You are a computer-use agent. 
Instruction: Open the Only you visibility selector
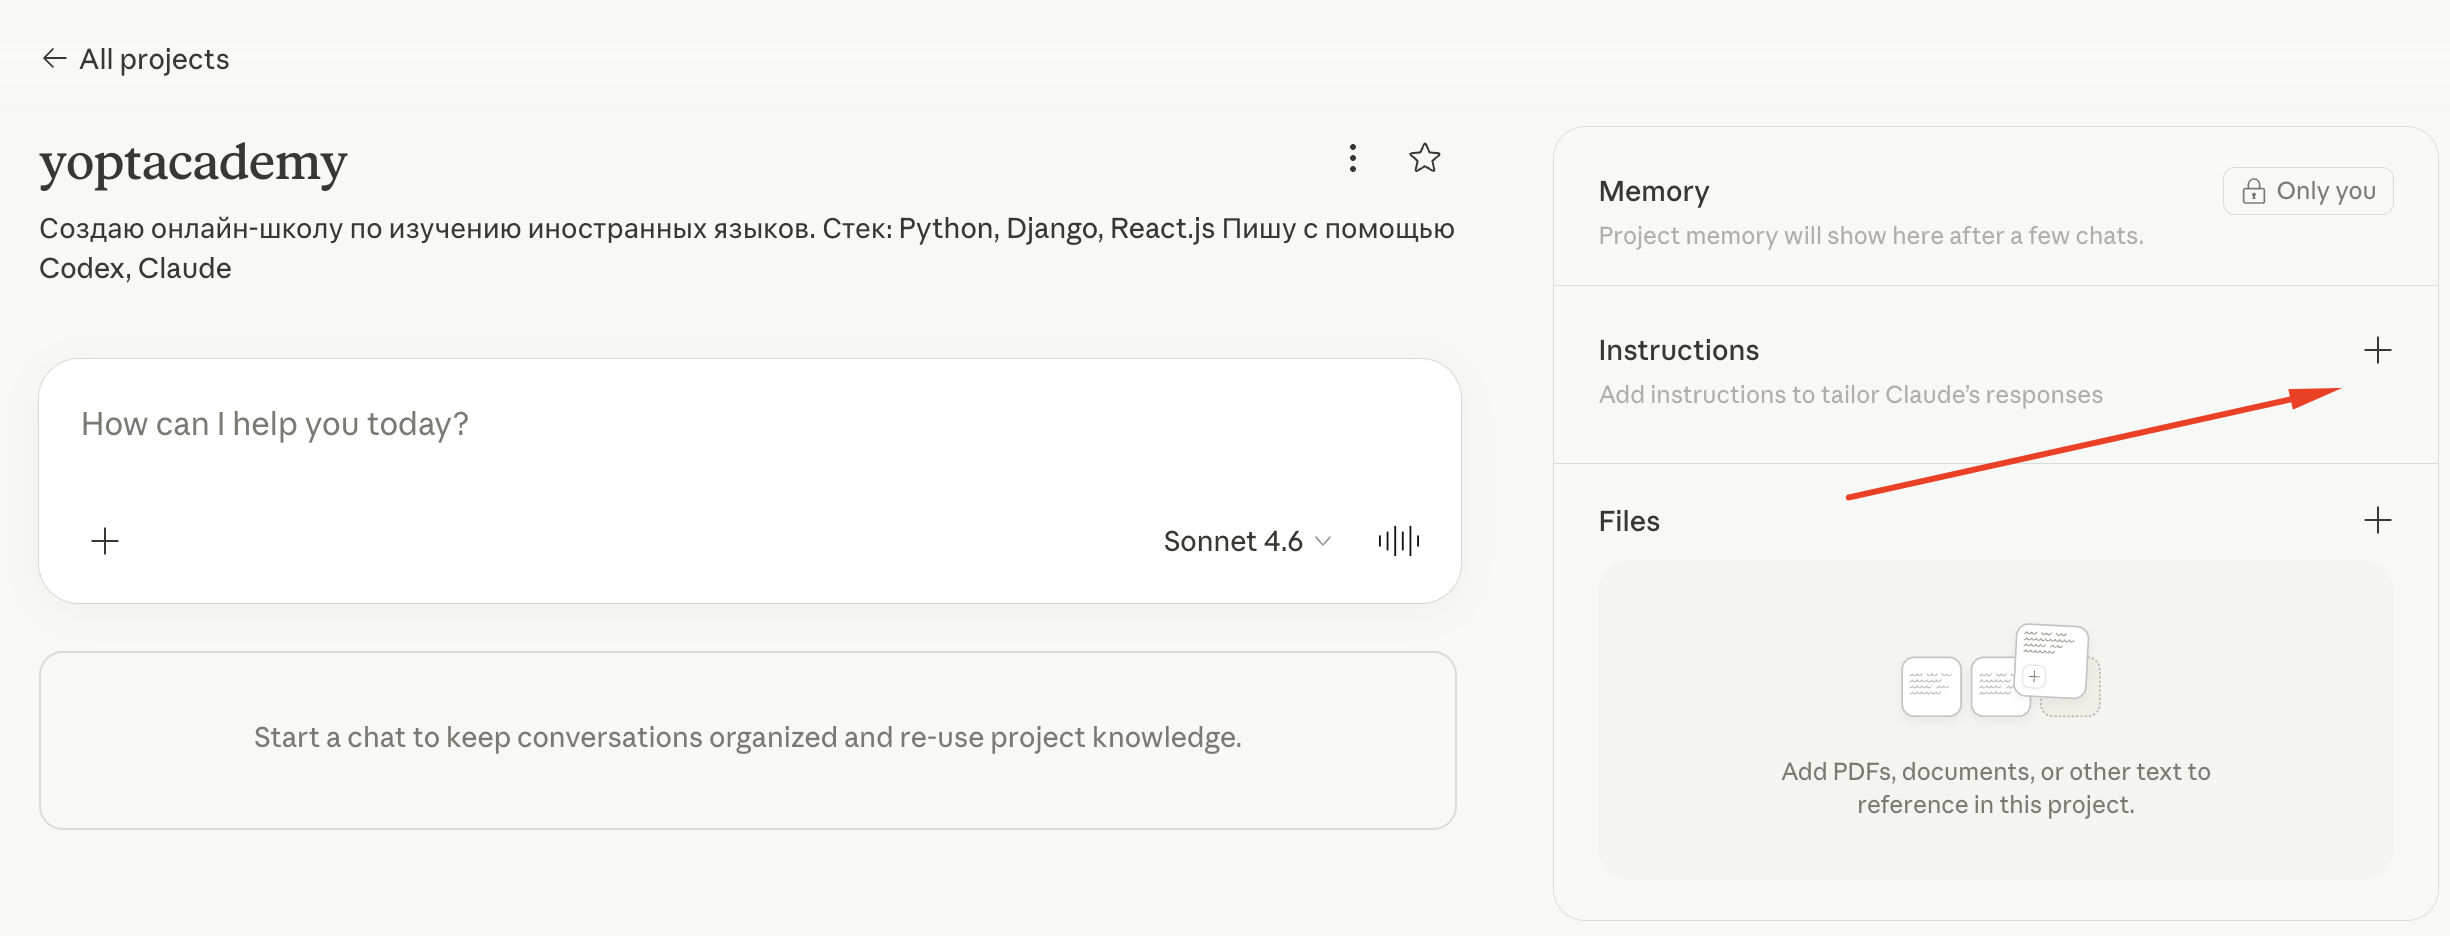pos(2308,191)
